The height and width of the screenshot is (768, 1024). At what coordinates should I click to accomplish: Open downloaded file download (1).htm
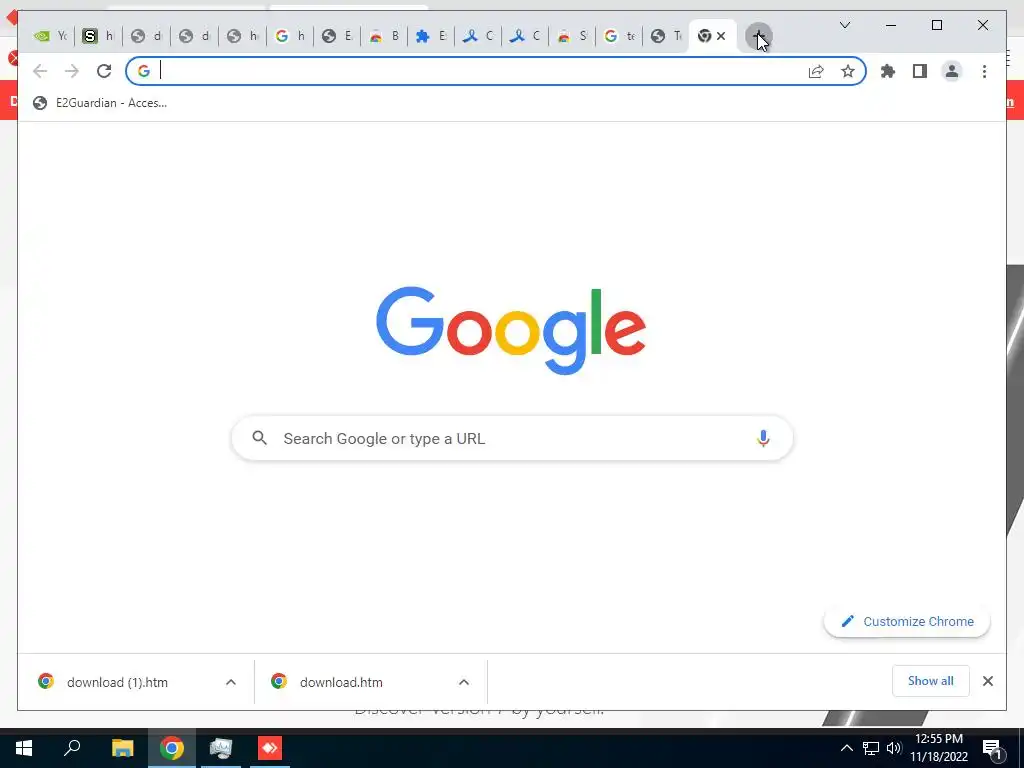click(117, 682)
